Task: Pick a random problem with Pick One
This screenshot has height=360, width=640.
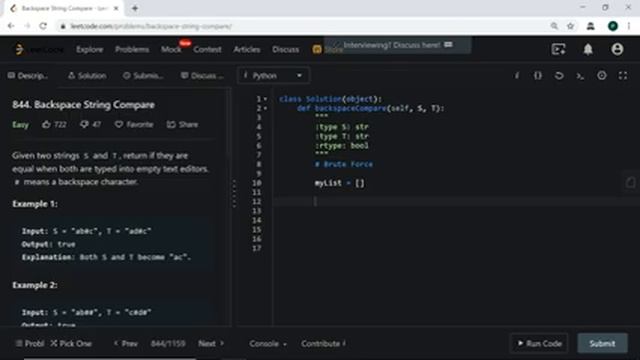Action: [71, 344]
